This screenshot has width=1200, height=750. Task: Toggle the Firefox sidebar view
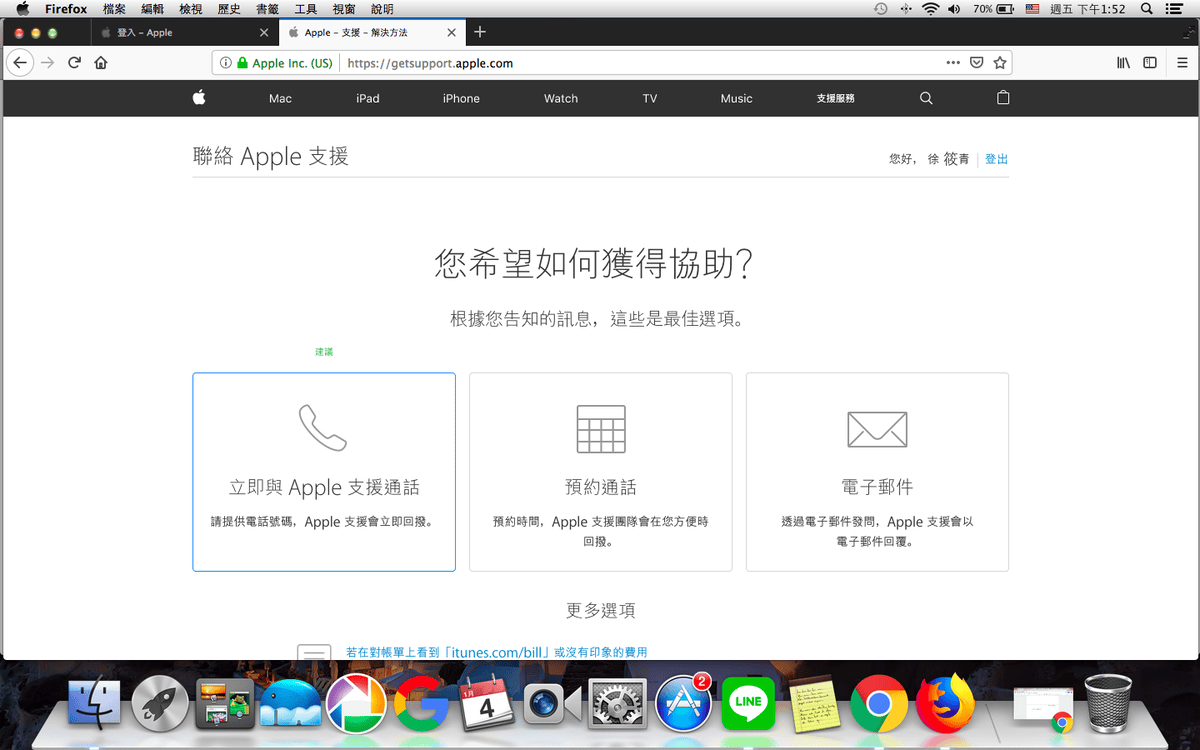(x=1150, y=63)
